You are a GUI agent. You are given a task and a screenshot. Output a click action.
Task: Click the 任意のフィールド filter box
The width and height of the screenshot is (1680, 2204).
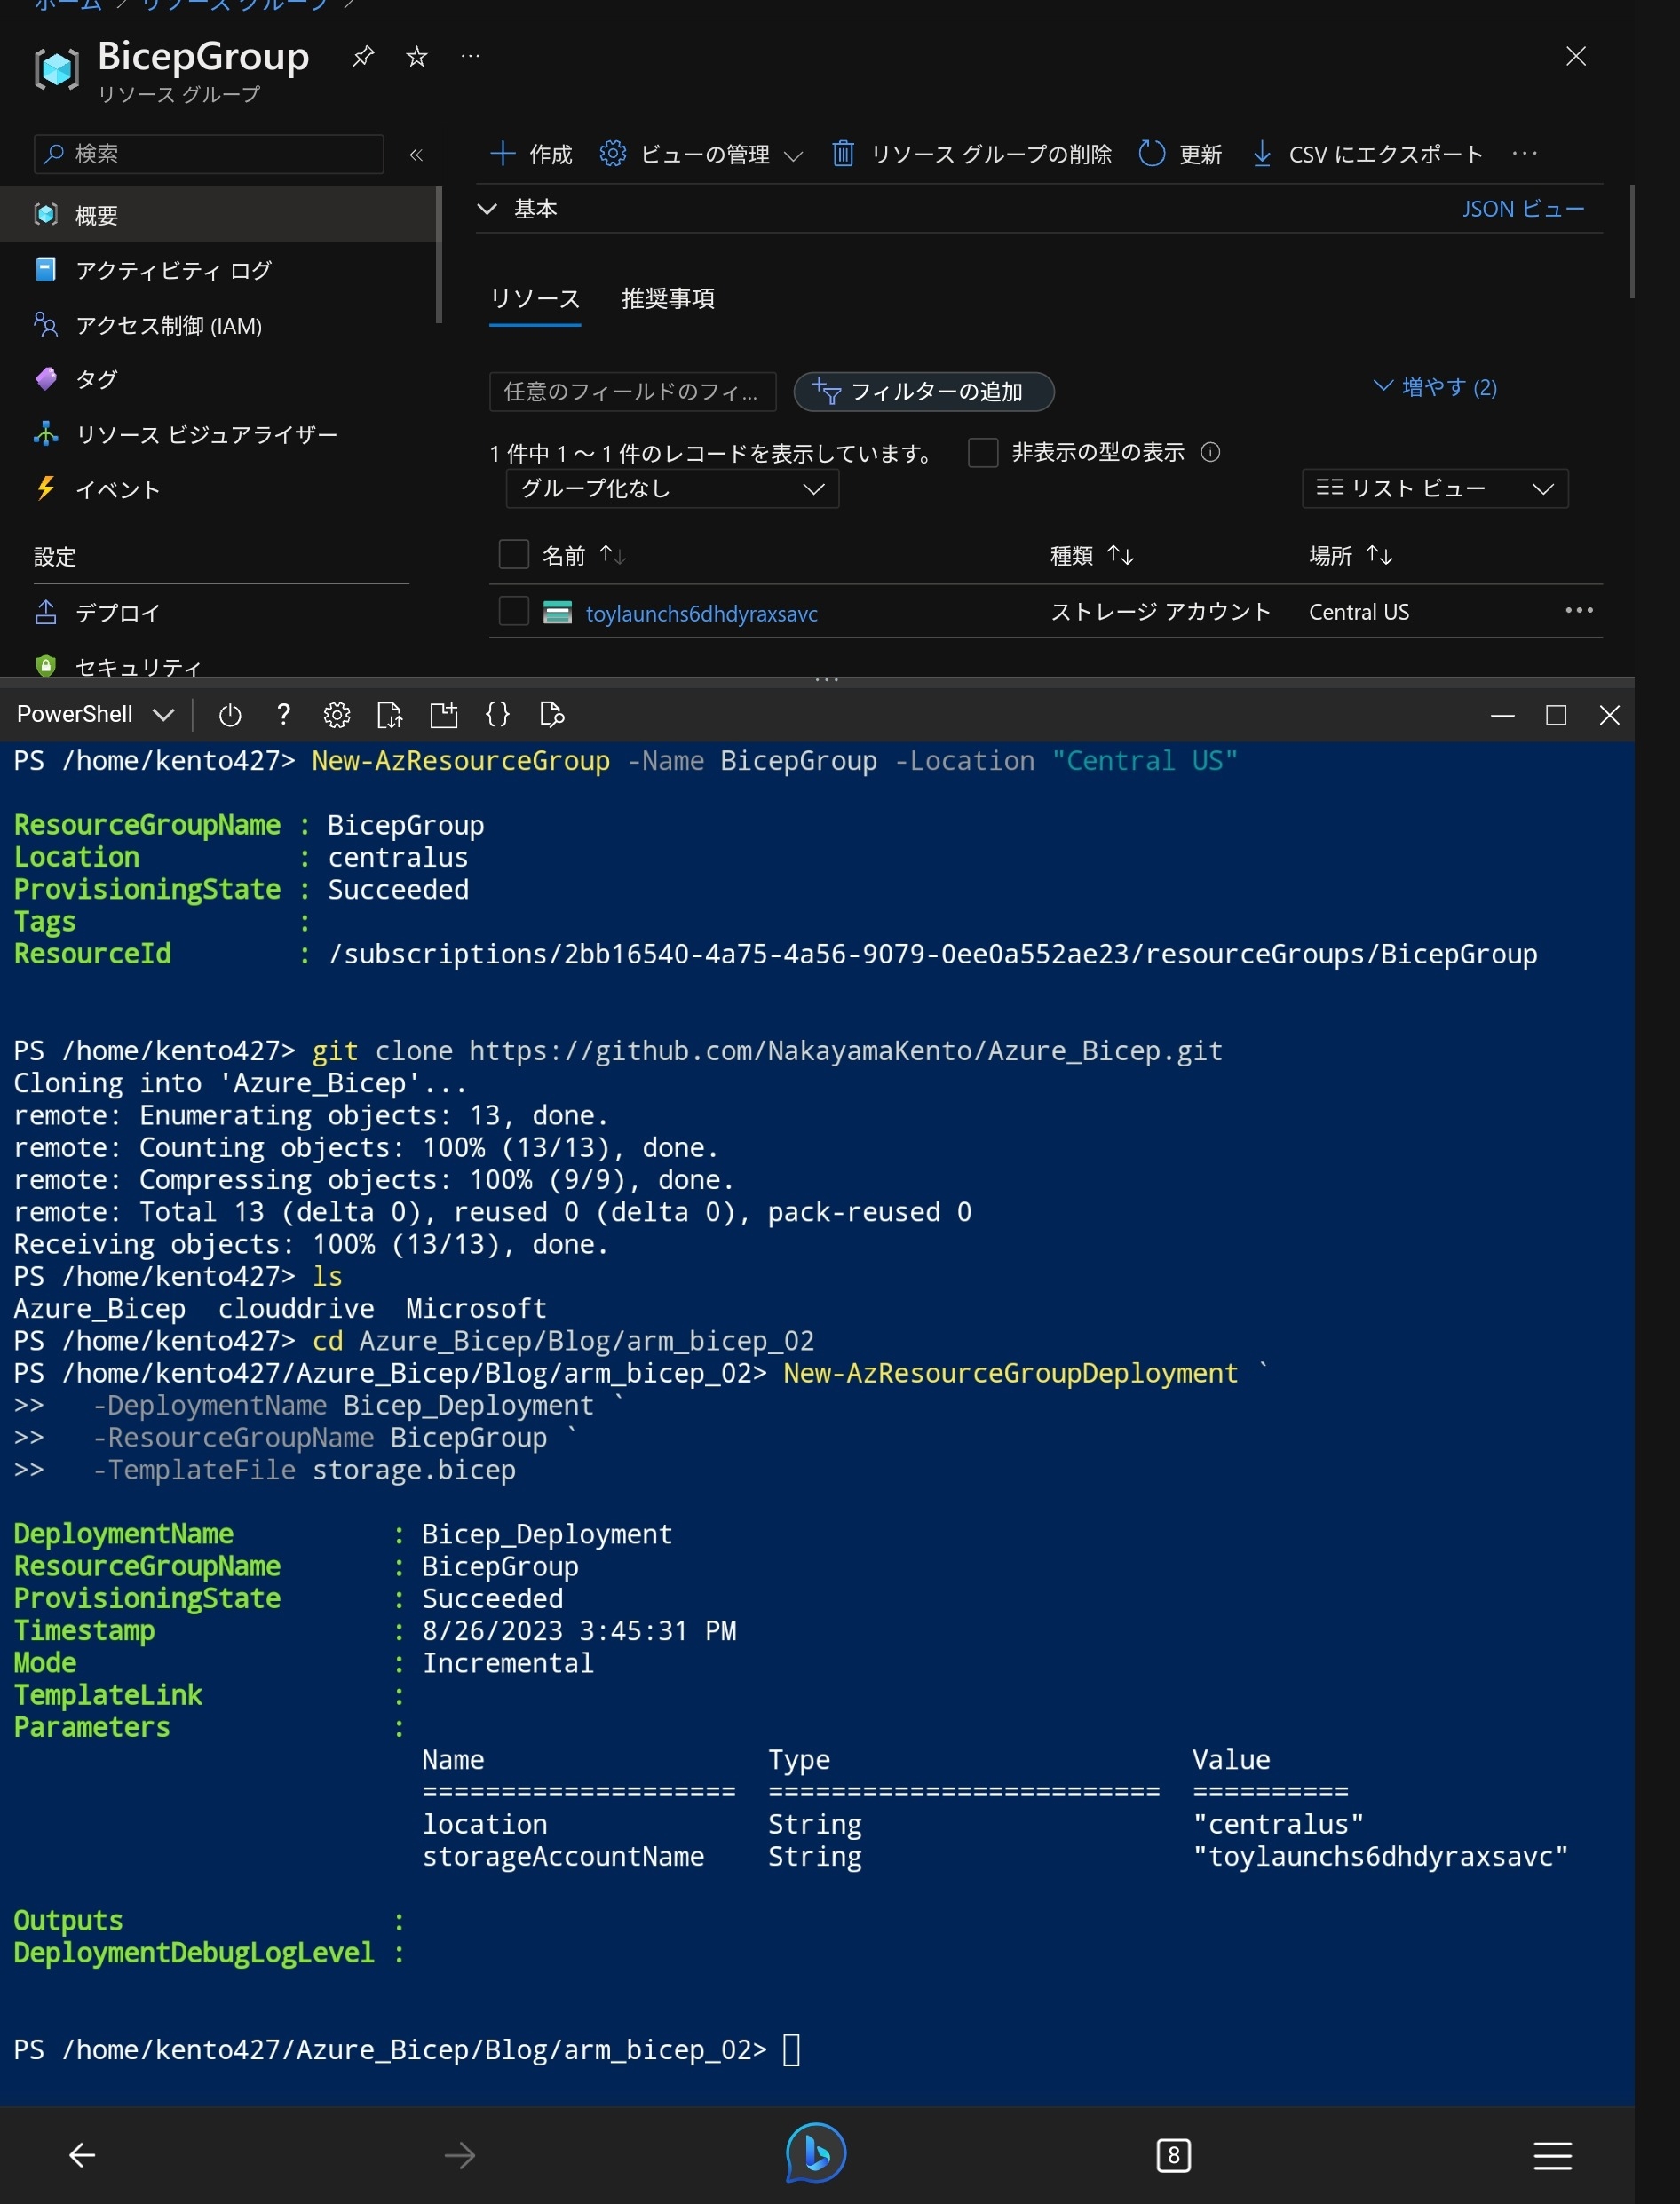pyautogui.click(x=633, y=391)
